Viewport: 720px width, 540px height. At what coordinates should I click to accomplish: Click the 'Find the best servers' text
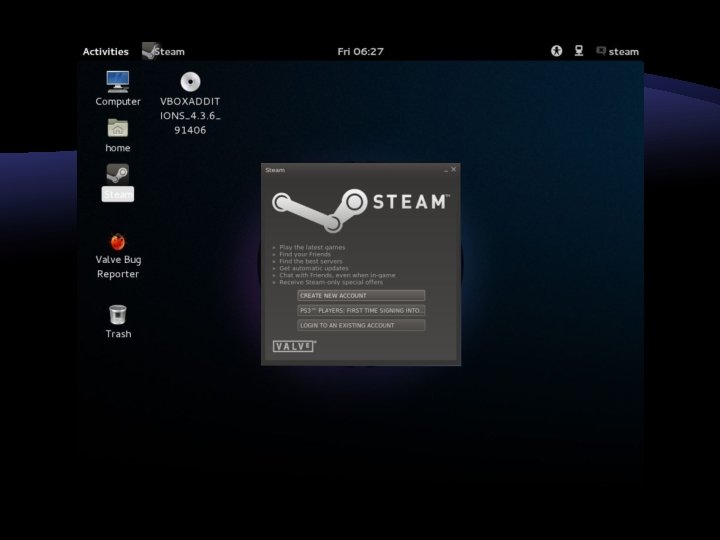tap(311, 261)
